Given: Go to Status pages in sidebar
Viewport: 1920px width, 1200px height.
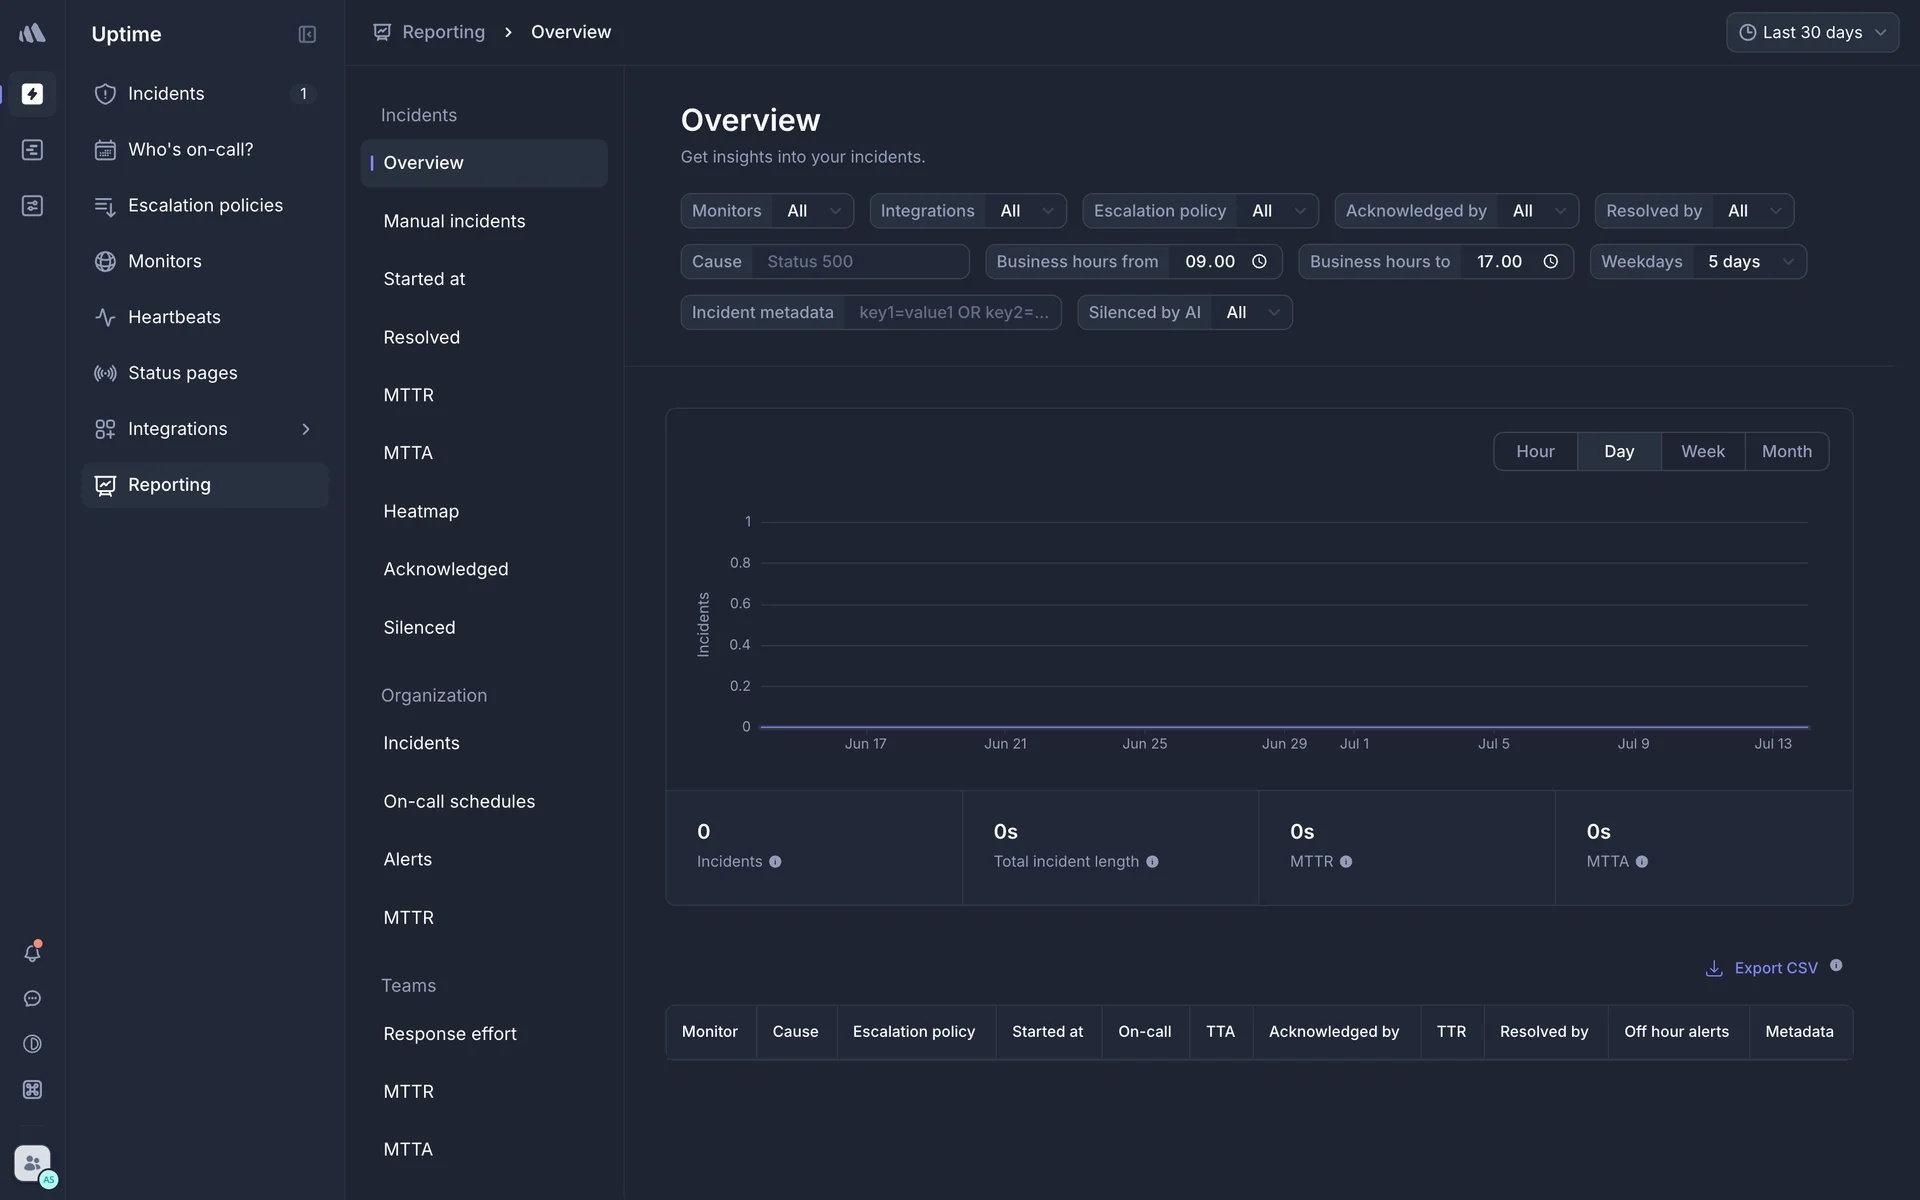Looking at the screenshot, I should point(182,373).
